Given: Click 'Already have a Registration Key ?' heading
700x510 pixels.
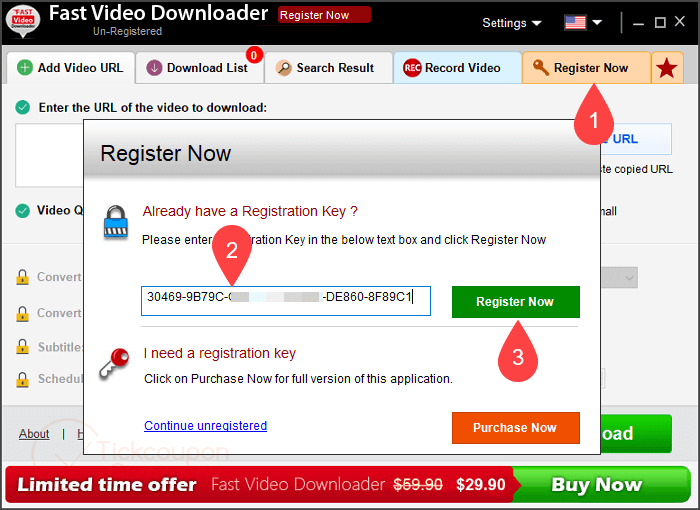Looking at the screenshot, I should coord(250,211).
